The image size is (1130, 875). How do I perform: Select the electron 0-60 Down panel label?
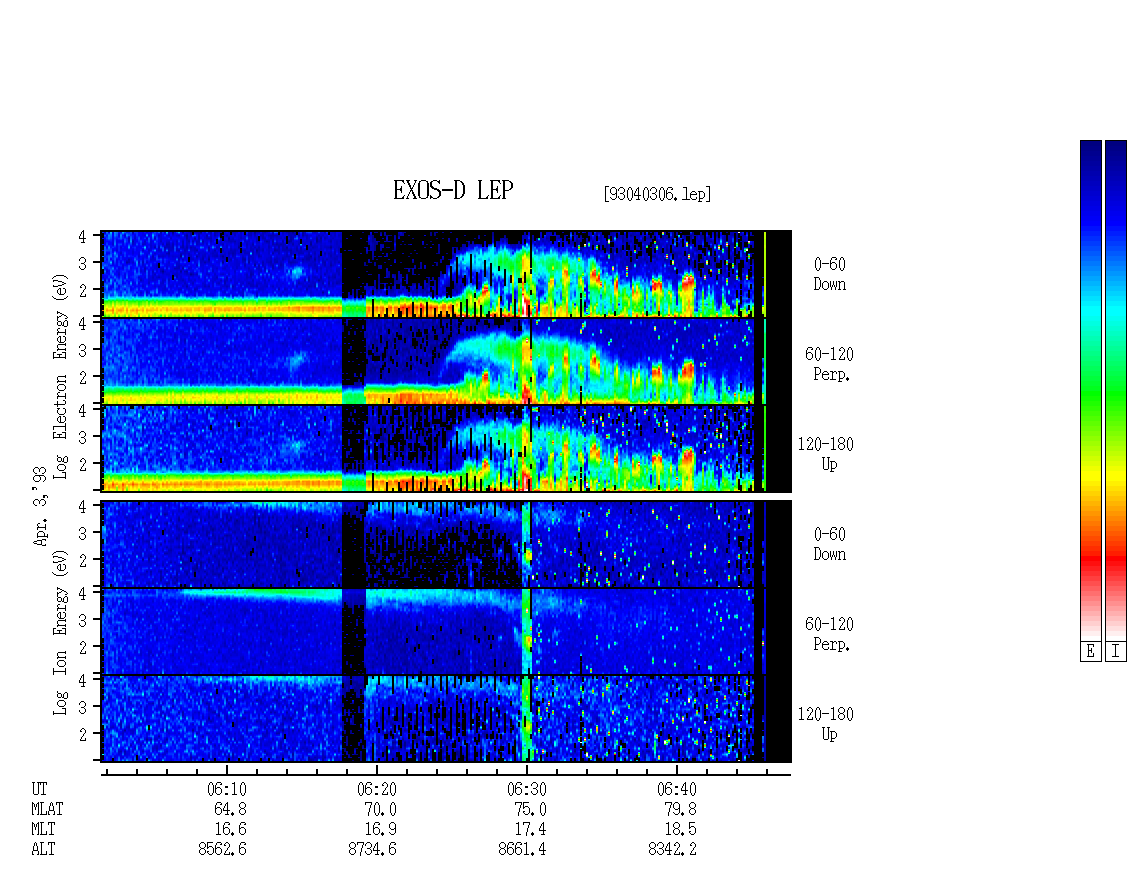[829, 275]
